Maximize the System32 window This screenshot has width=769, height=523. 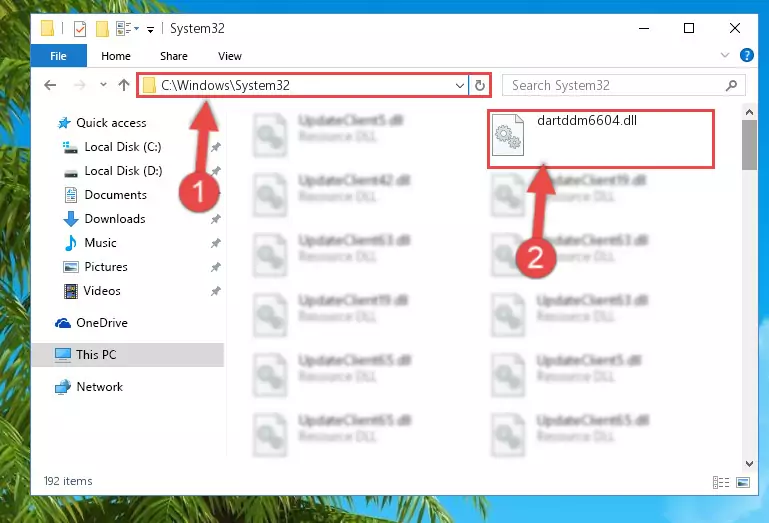click(689, 28)
